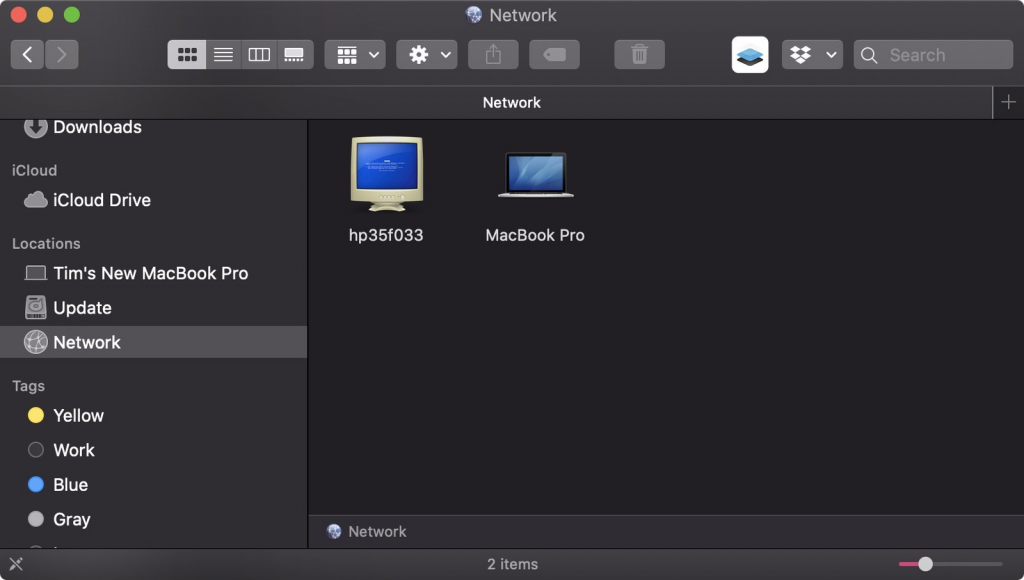Minimize the window with yellow button
The width and height of the screenshot is (1024, 580).
(x=45, y=15)
